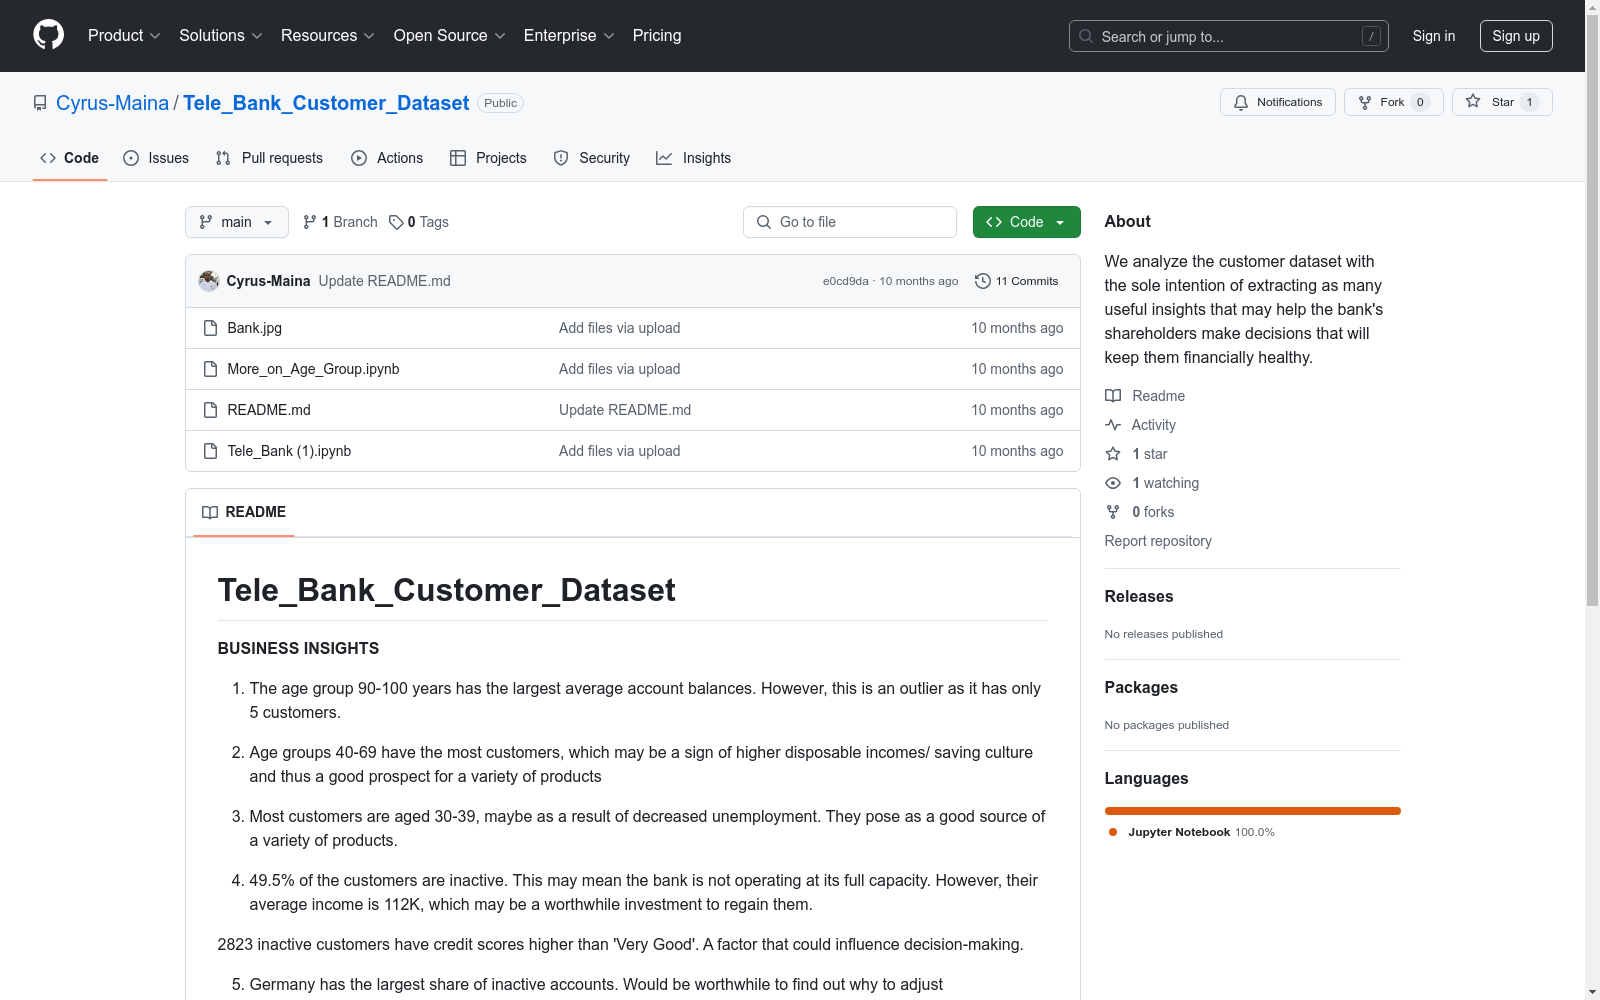Click the eye icon beside 1 watching

[x=1113, y=483]
